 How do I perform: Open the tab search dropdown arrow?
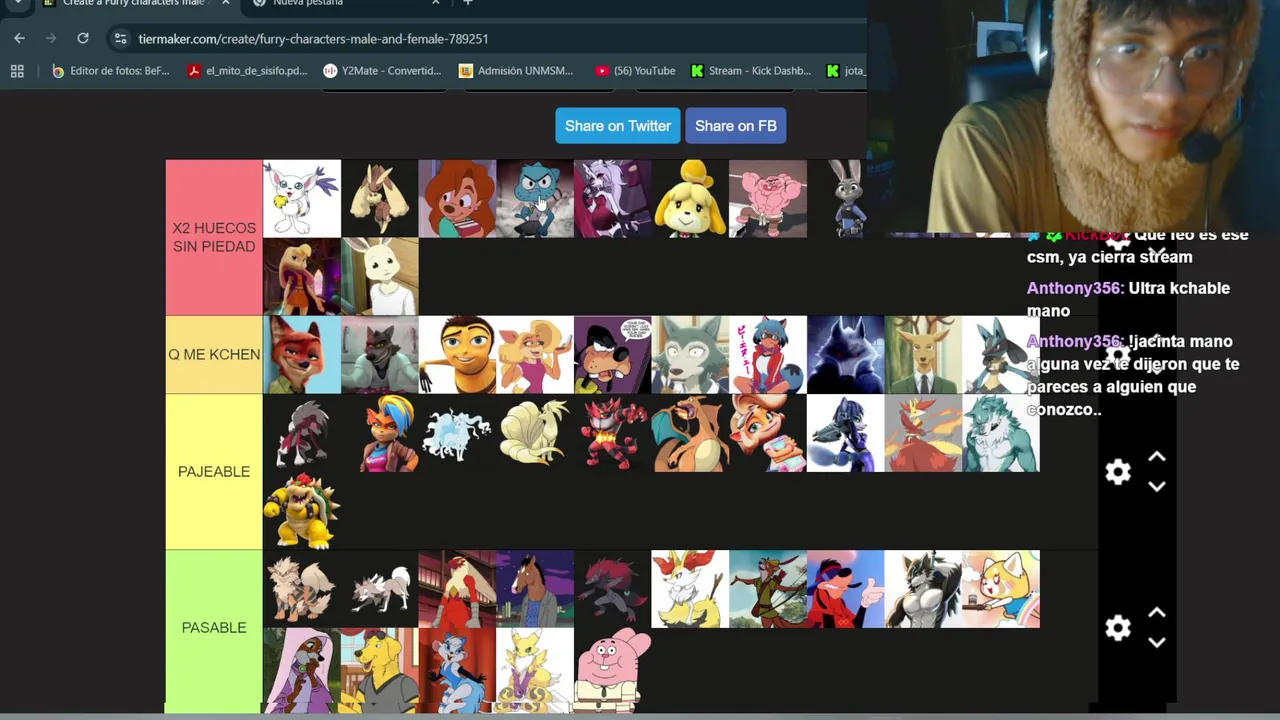click(17, 3)
